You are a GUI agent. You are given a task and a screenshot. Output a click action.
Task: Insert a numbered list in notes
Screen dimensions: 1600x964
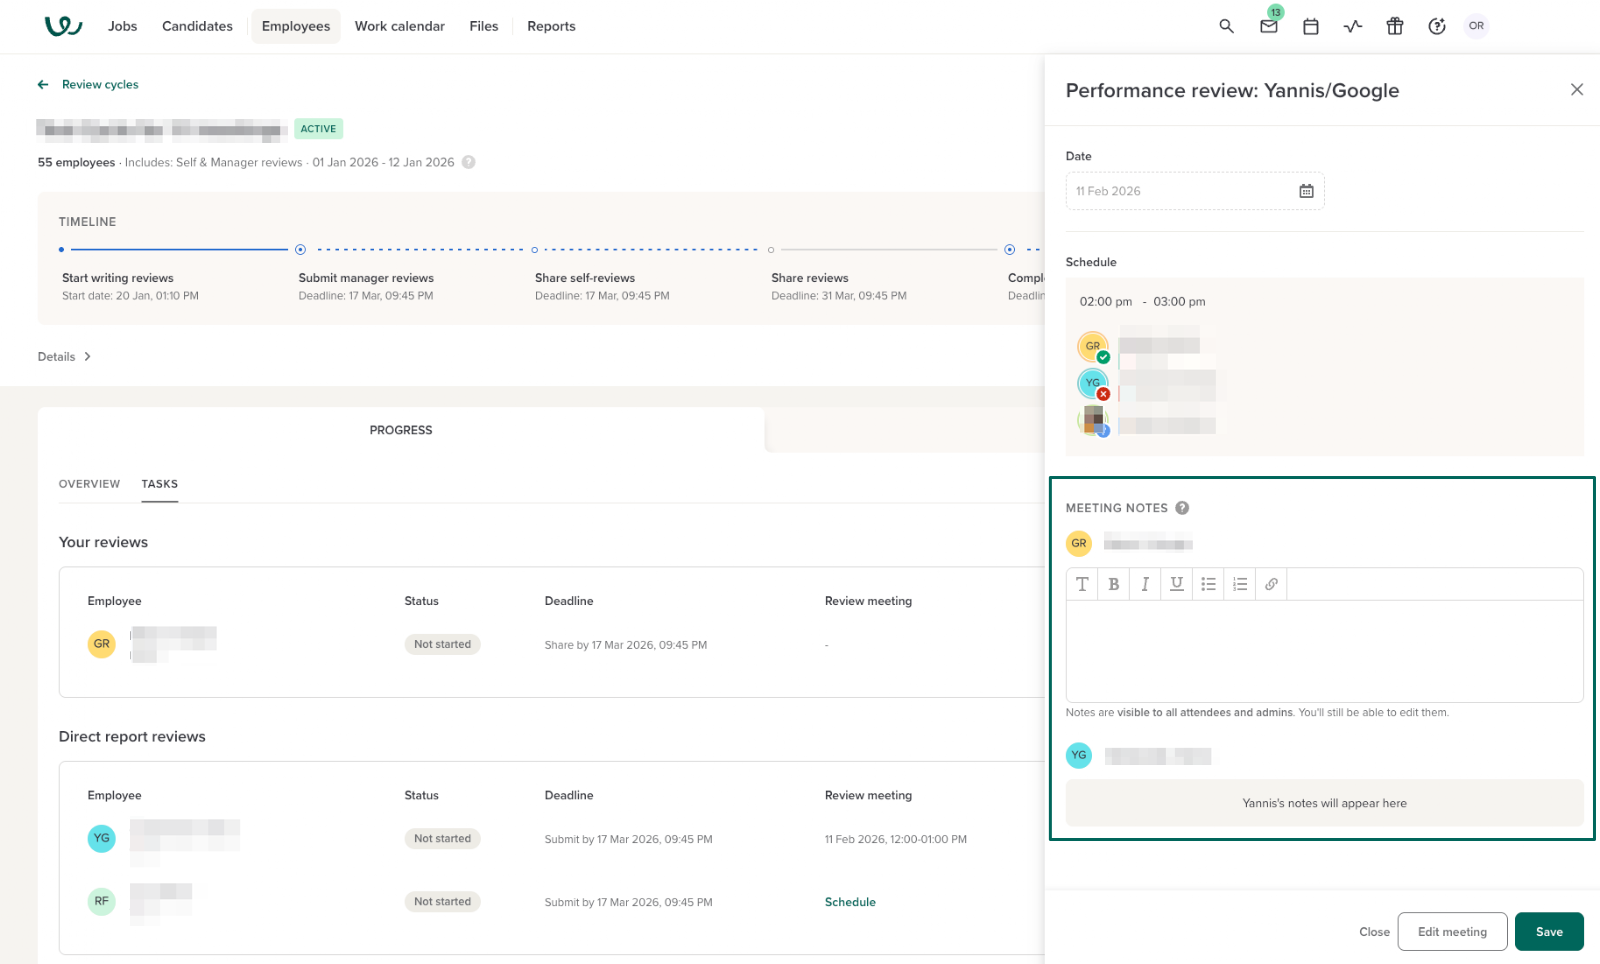(x=1240, y=584)
